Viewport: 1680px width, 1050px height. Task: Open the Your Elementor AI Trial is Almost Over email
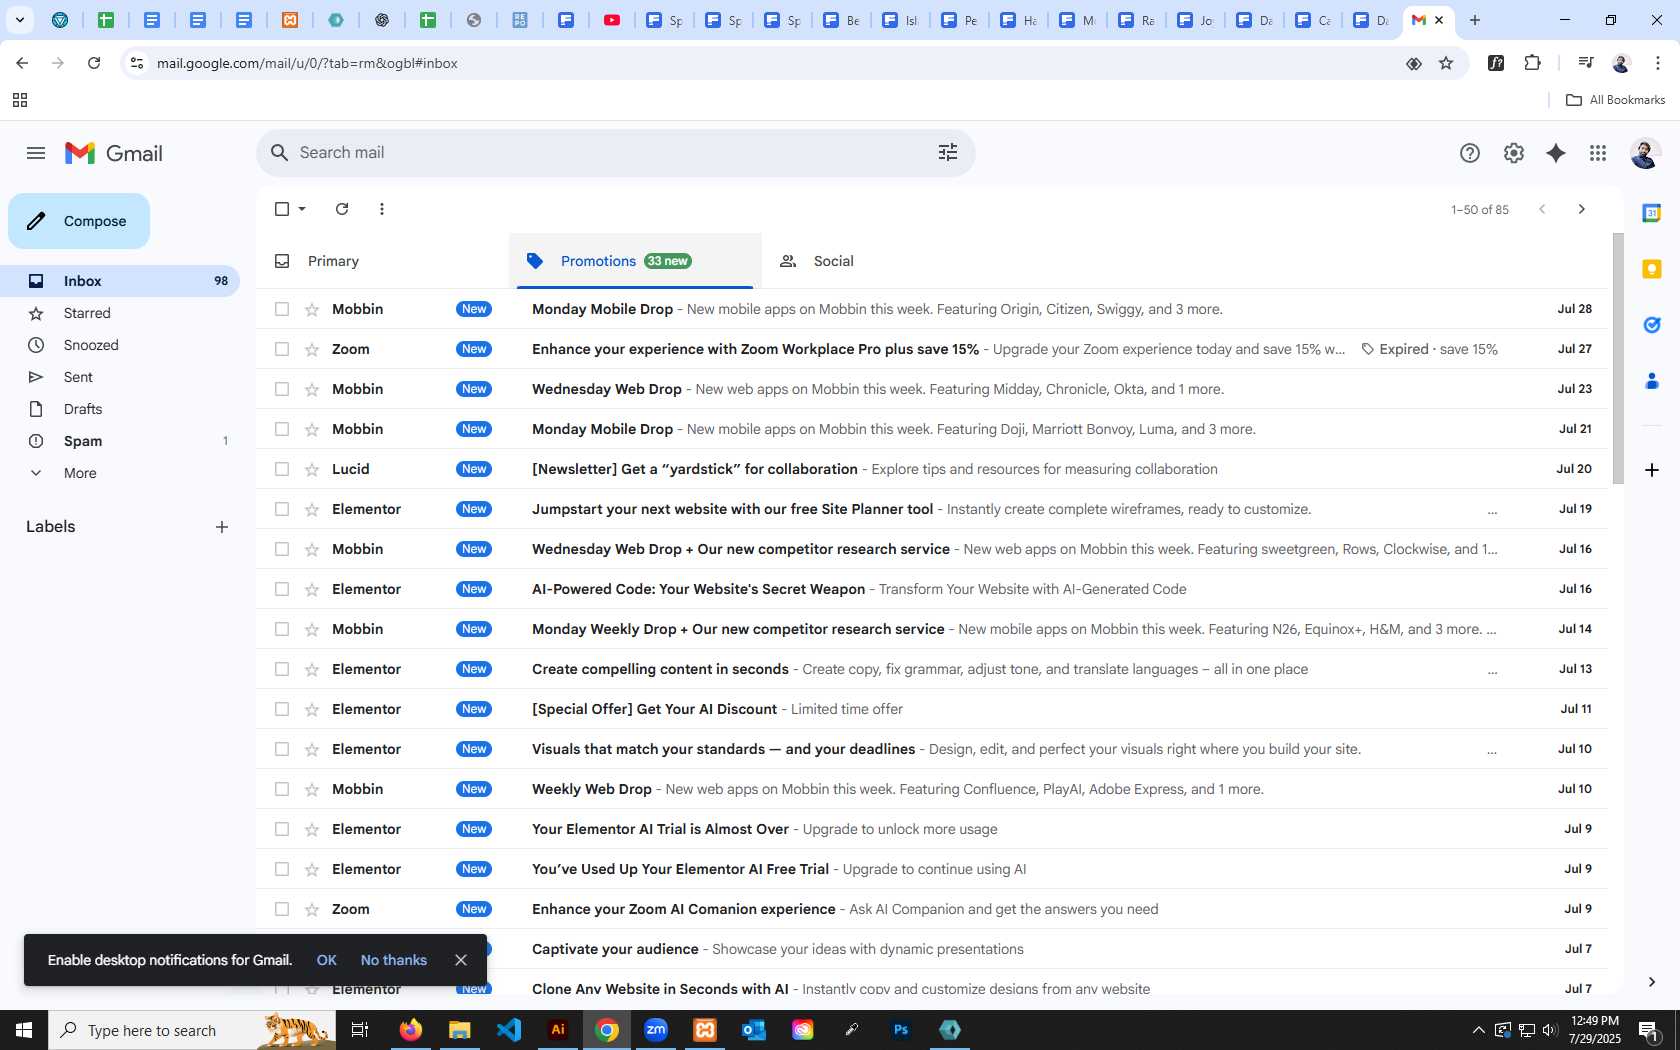click(932, 829)
